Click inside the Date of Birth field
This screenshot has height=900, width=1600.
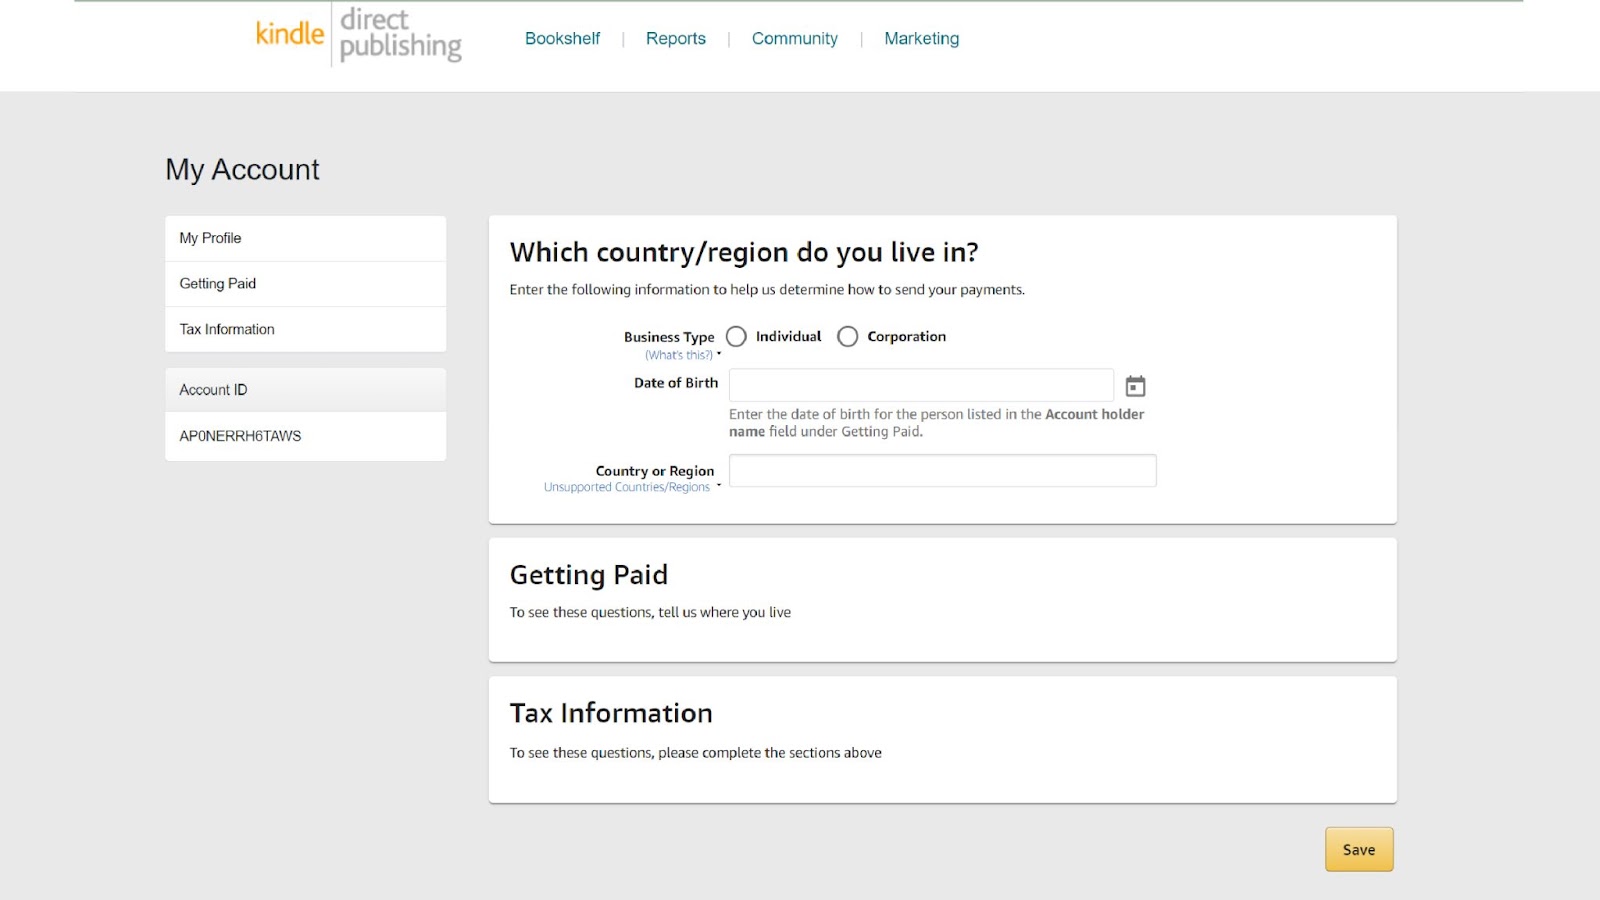tap(920, 385)
